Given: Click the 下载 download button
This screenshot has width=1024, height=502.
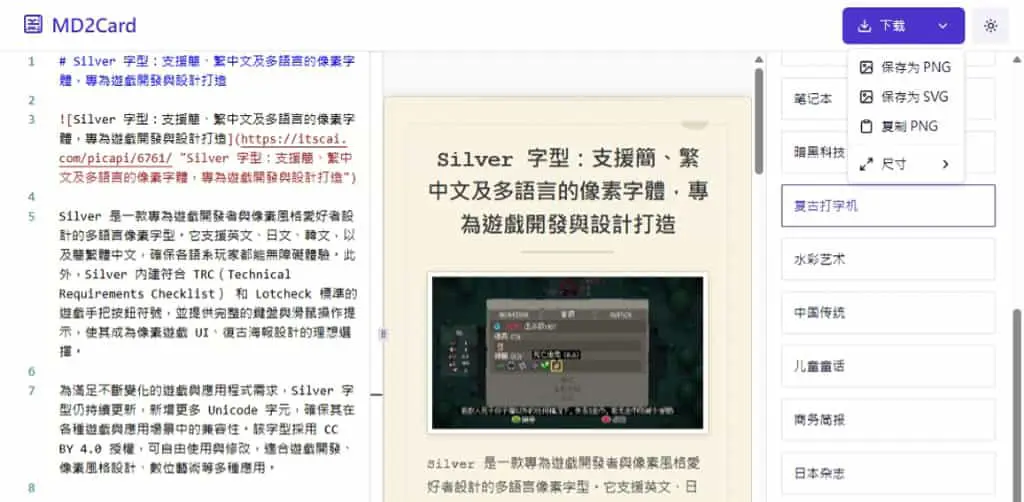Looking at the screenshot, I should click(903, 25).
